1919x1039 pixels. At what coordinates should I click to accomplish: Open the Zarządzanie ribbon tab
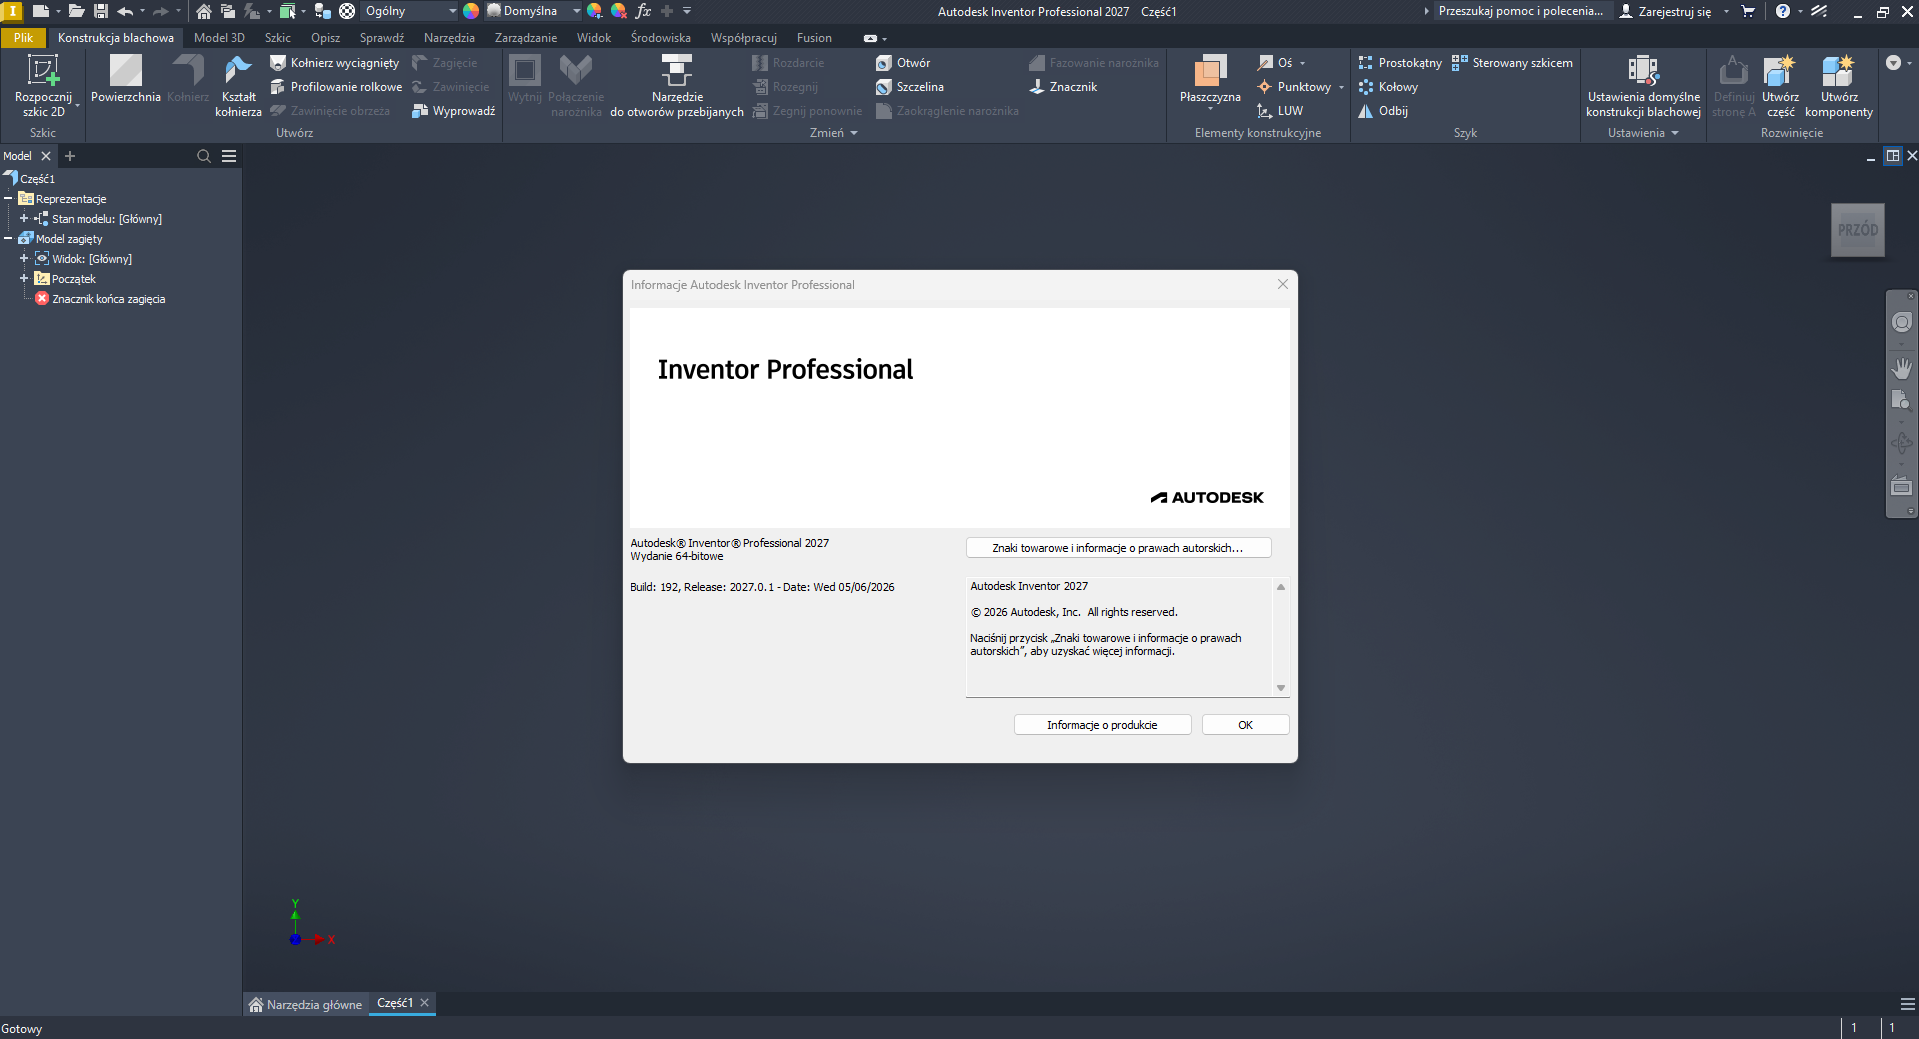pos(526,38)
